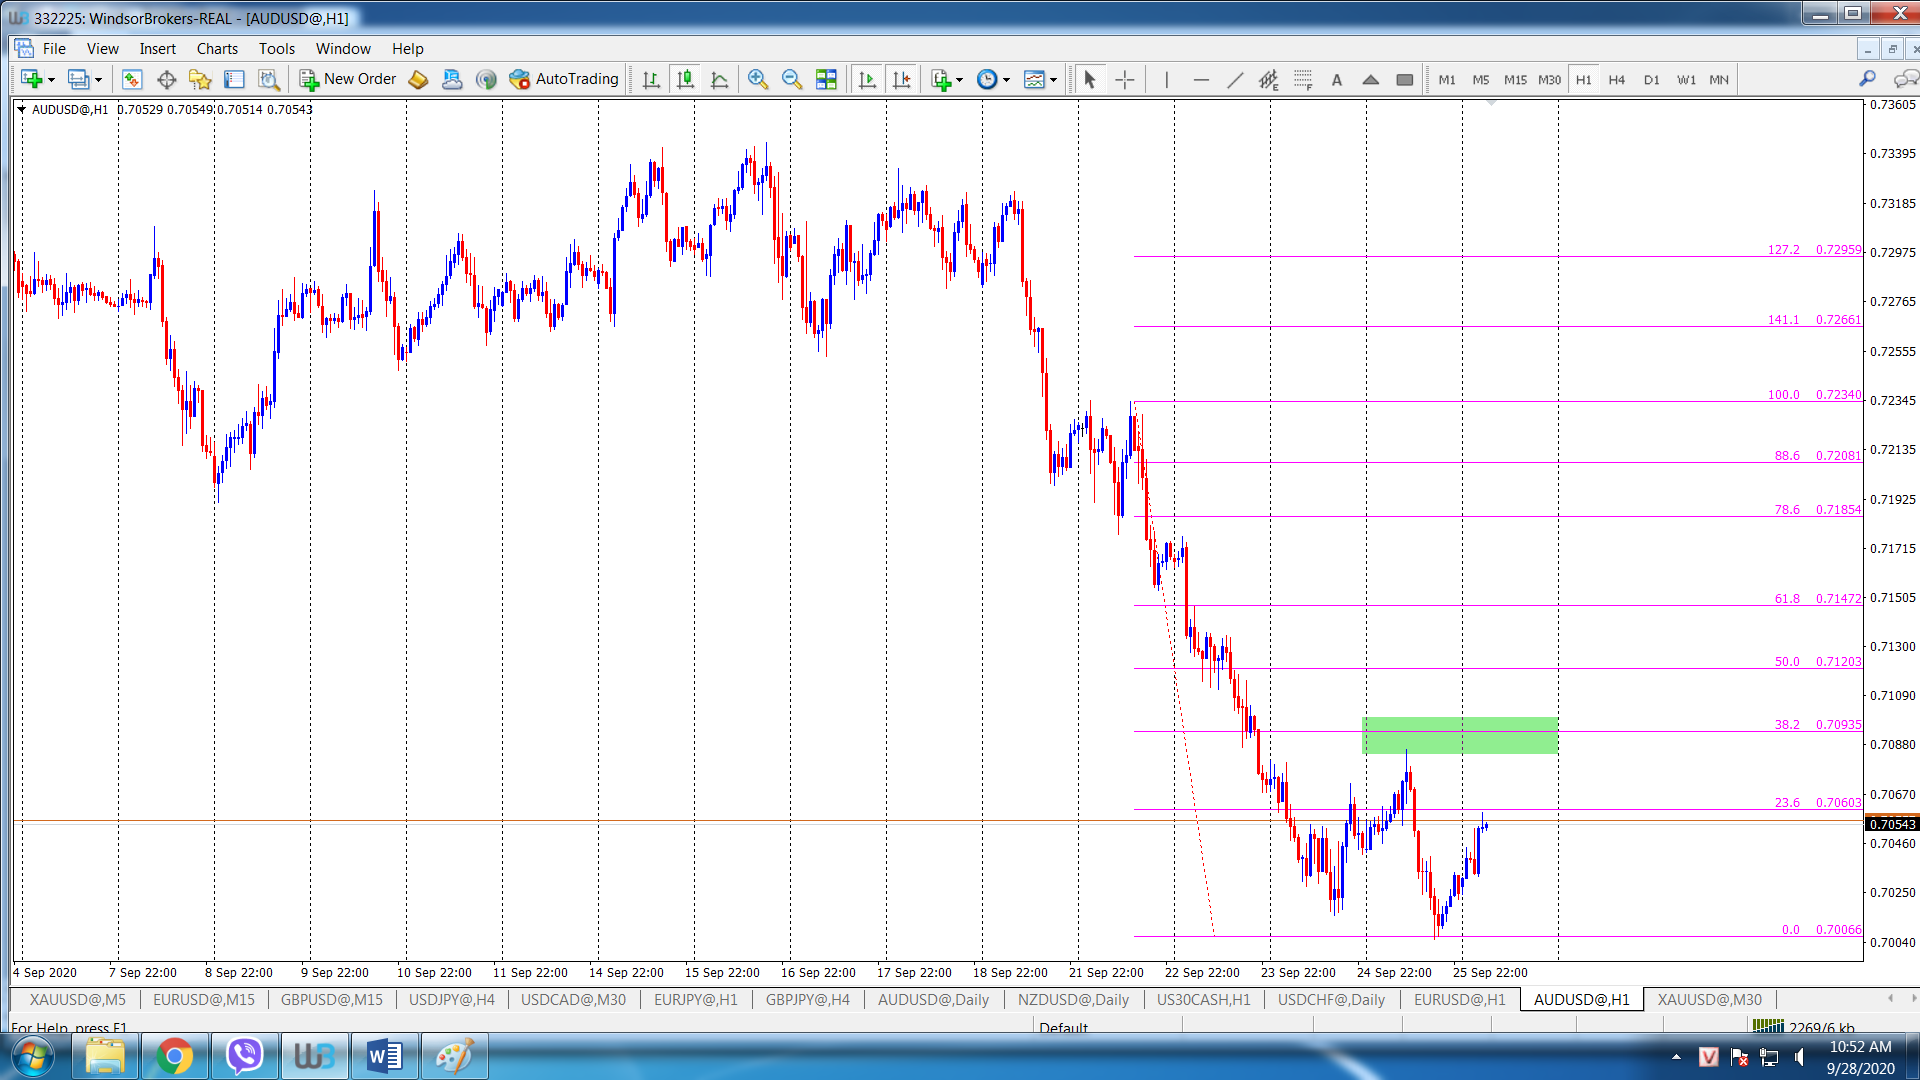Open the Profiles icon
The image size is (1920, 1080).
pyautogui.click(x=78, y=79)
